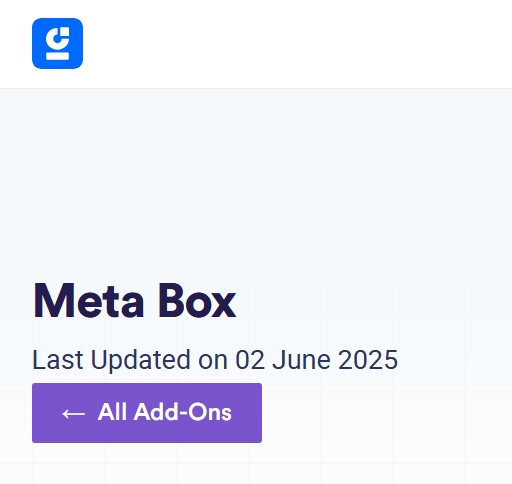Open the homepage via the header logo
Viewport: 512px width, 484px height.
57,44
